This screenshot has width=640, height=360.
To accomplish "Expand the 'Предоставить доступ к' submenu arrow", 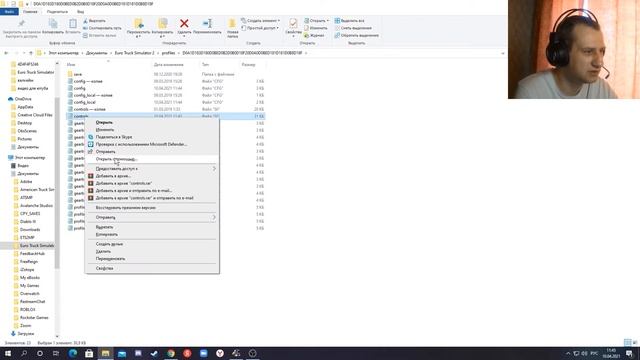I will click(x=214, y=169).
